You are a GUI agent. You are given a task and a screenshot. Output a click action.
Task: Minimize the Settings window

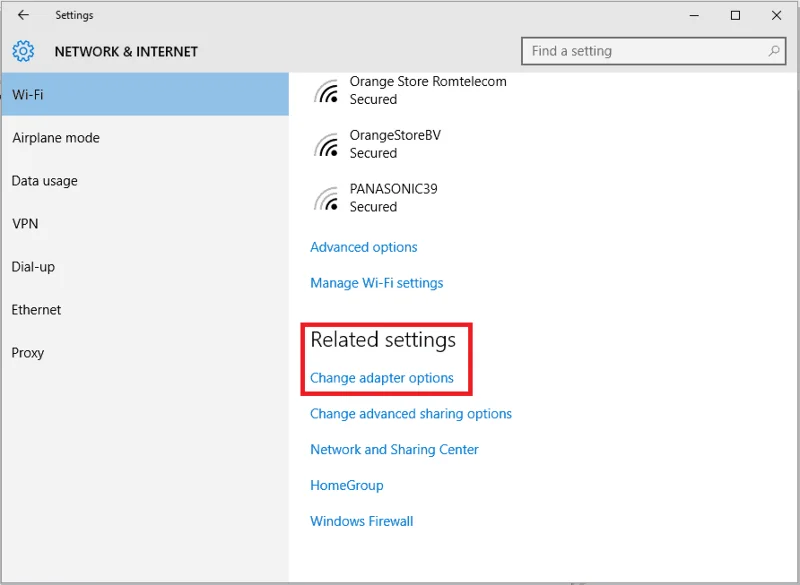tap(694, 15)
